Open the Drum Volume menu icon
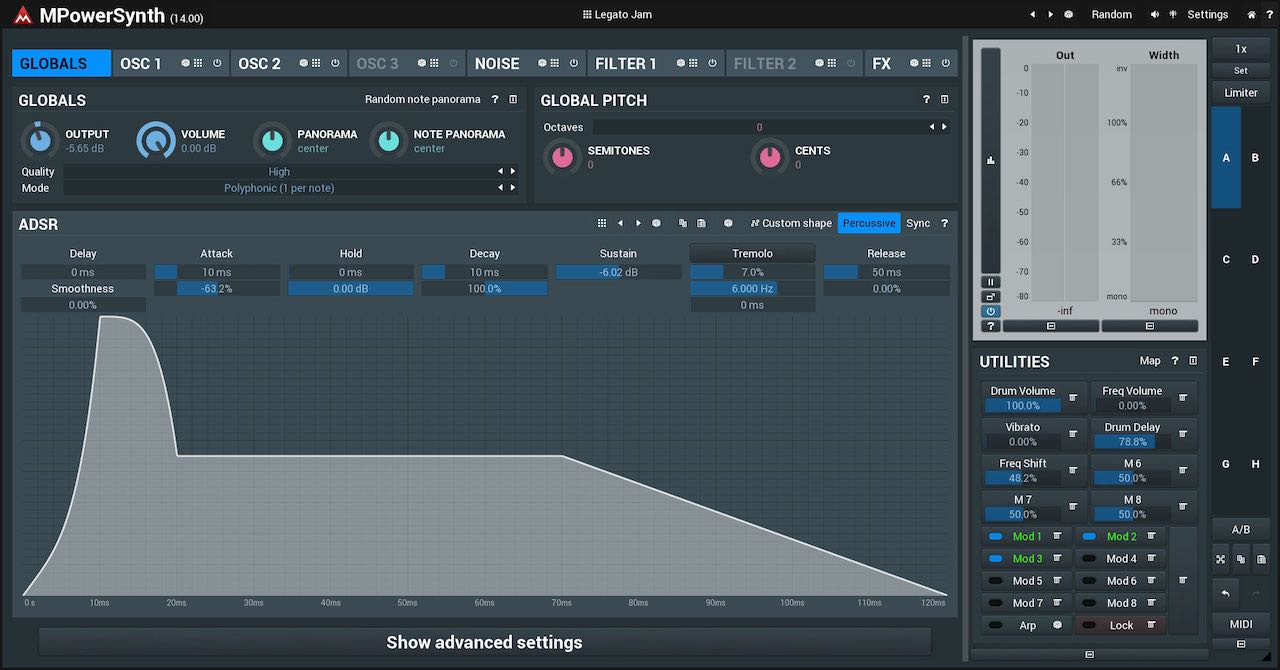1280x670 pixels. click(x=1072, y=398)
